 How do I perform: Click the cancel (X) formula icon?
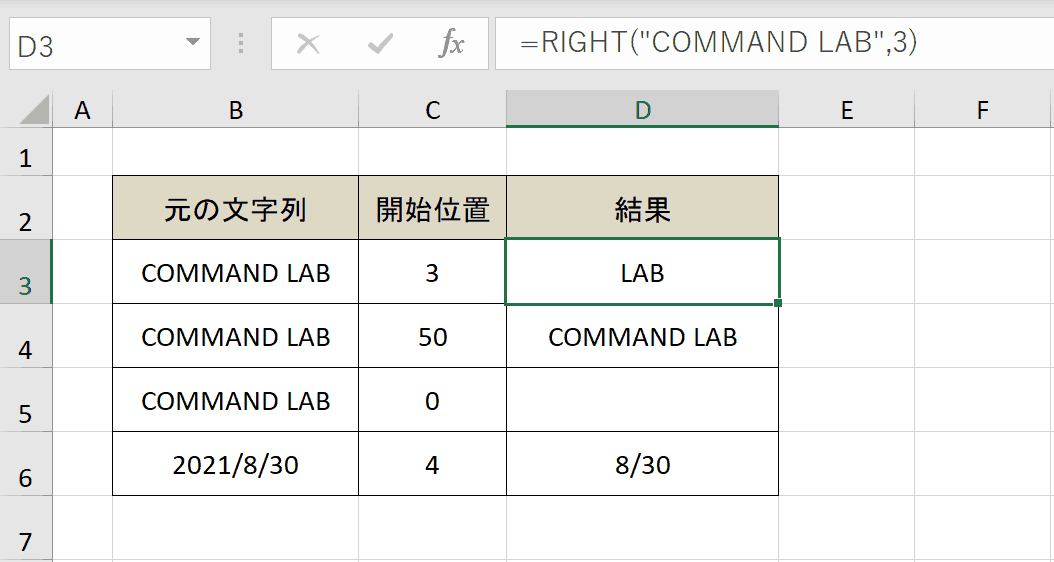(308, 44)
